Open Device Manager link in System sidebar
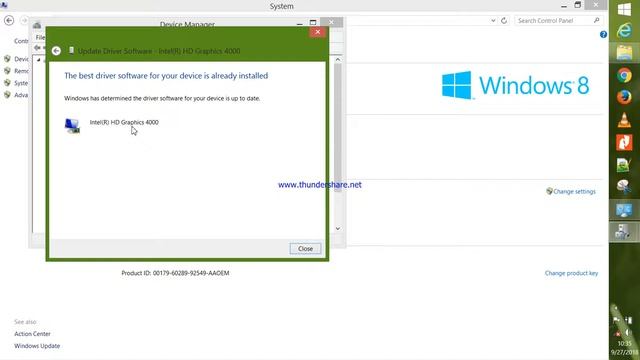640x360 pixels. tap(22, 59)
